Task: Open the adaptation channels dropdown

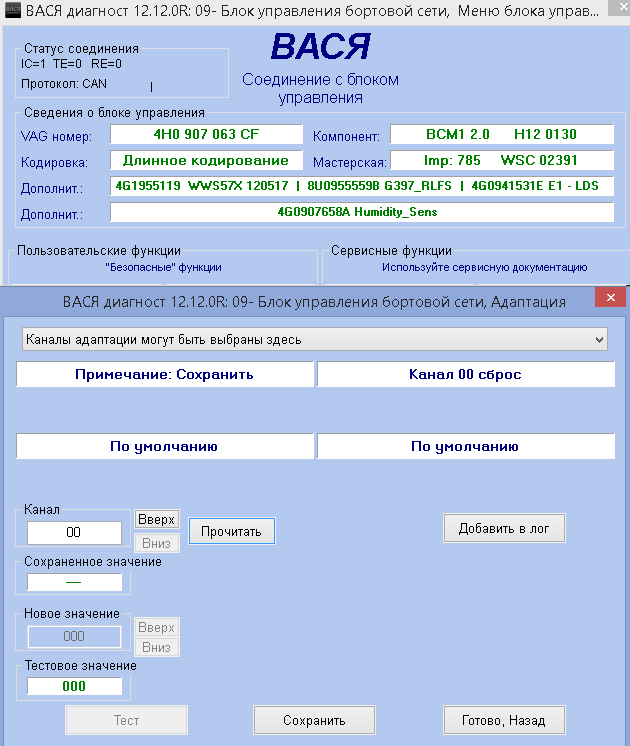Action: (x=315, y=340)
